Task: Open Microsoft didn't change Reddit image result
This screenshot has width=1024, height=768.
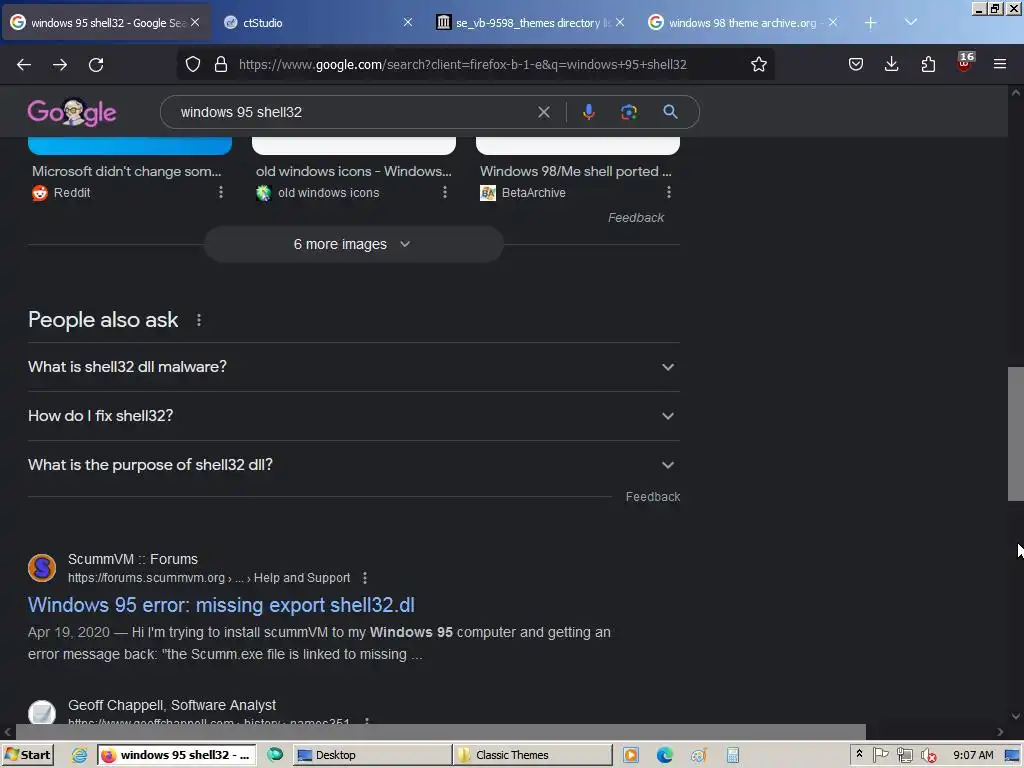Action: click(x=127, y=171)
